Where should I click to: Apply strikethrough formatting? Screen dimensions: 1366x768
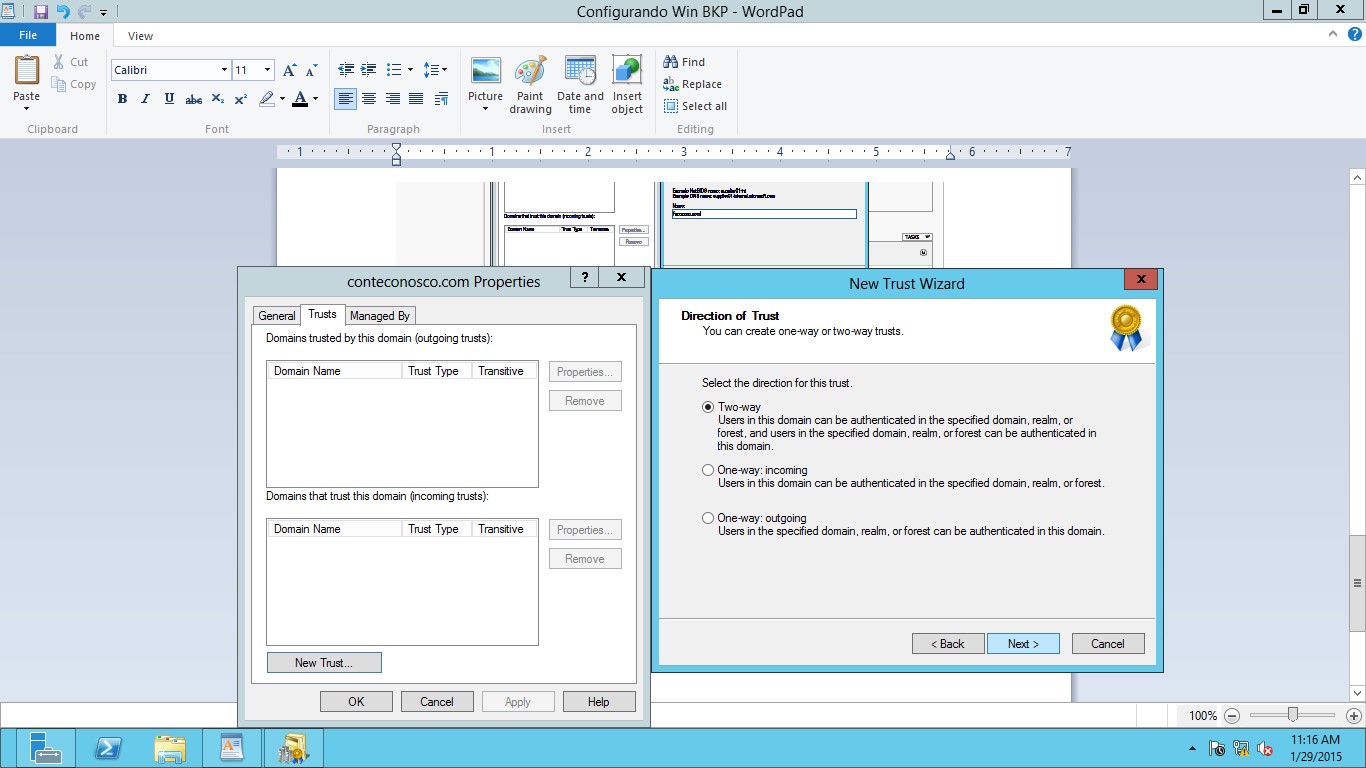[193, 99]
